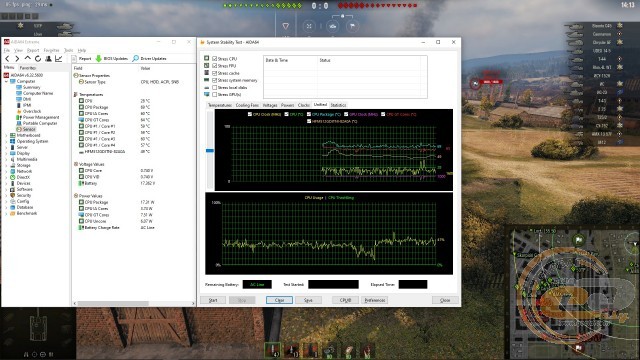Open the File menu in AIDA64
Image resolution: width=640 pixels, height=360 pixels.
tap(7, 50)
